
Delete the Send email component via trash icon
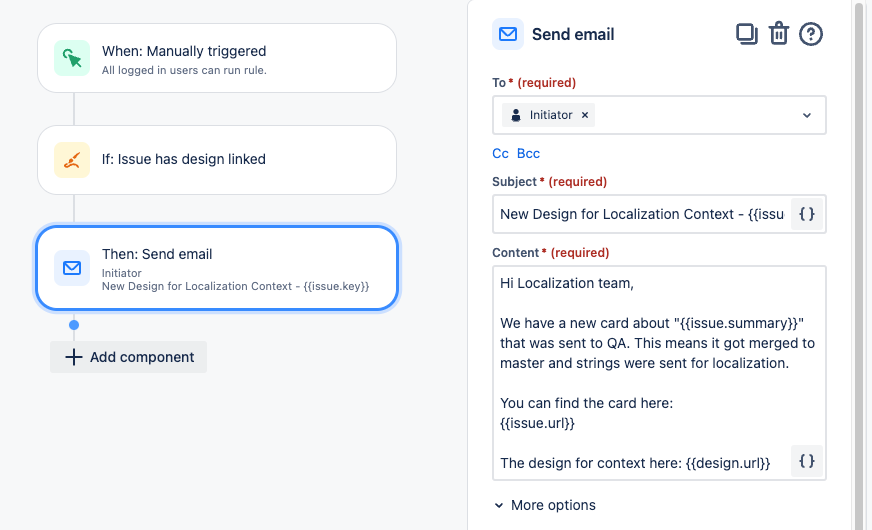(779, 34)
